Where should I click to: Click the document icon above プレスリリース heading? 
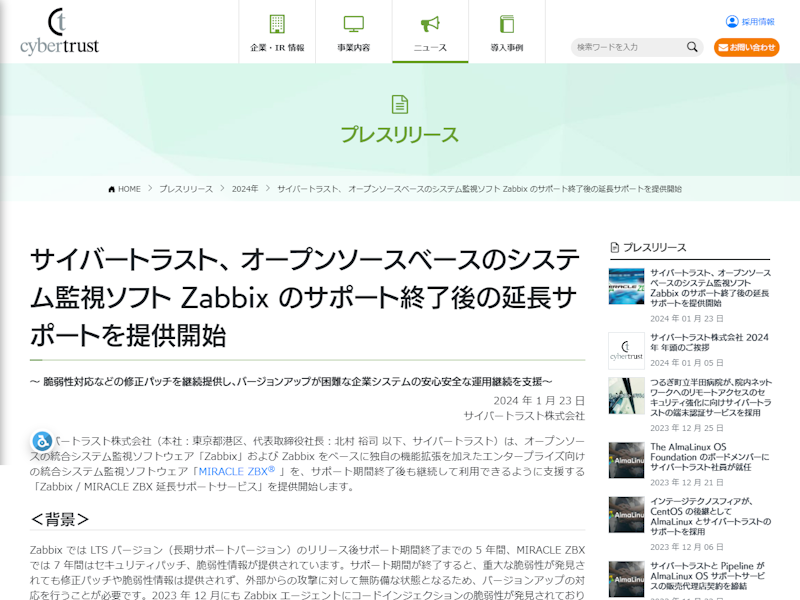point(399,104)
